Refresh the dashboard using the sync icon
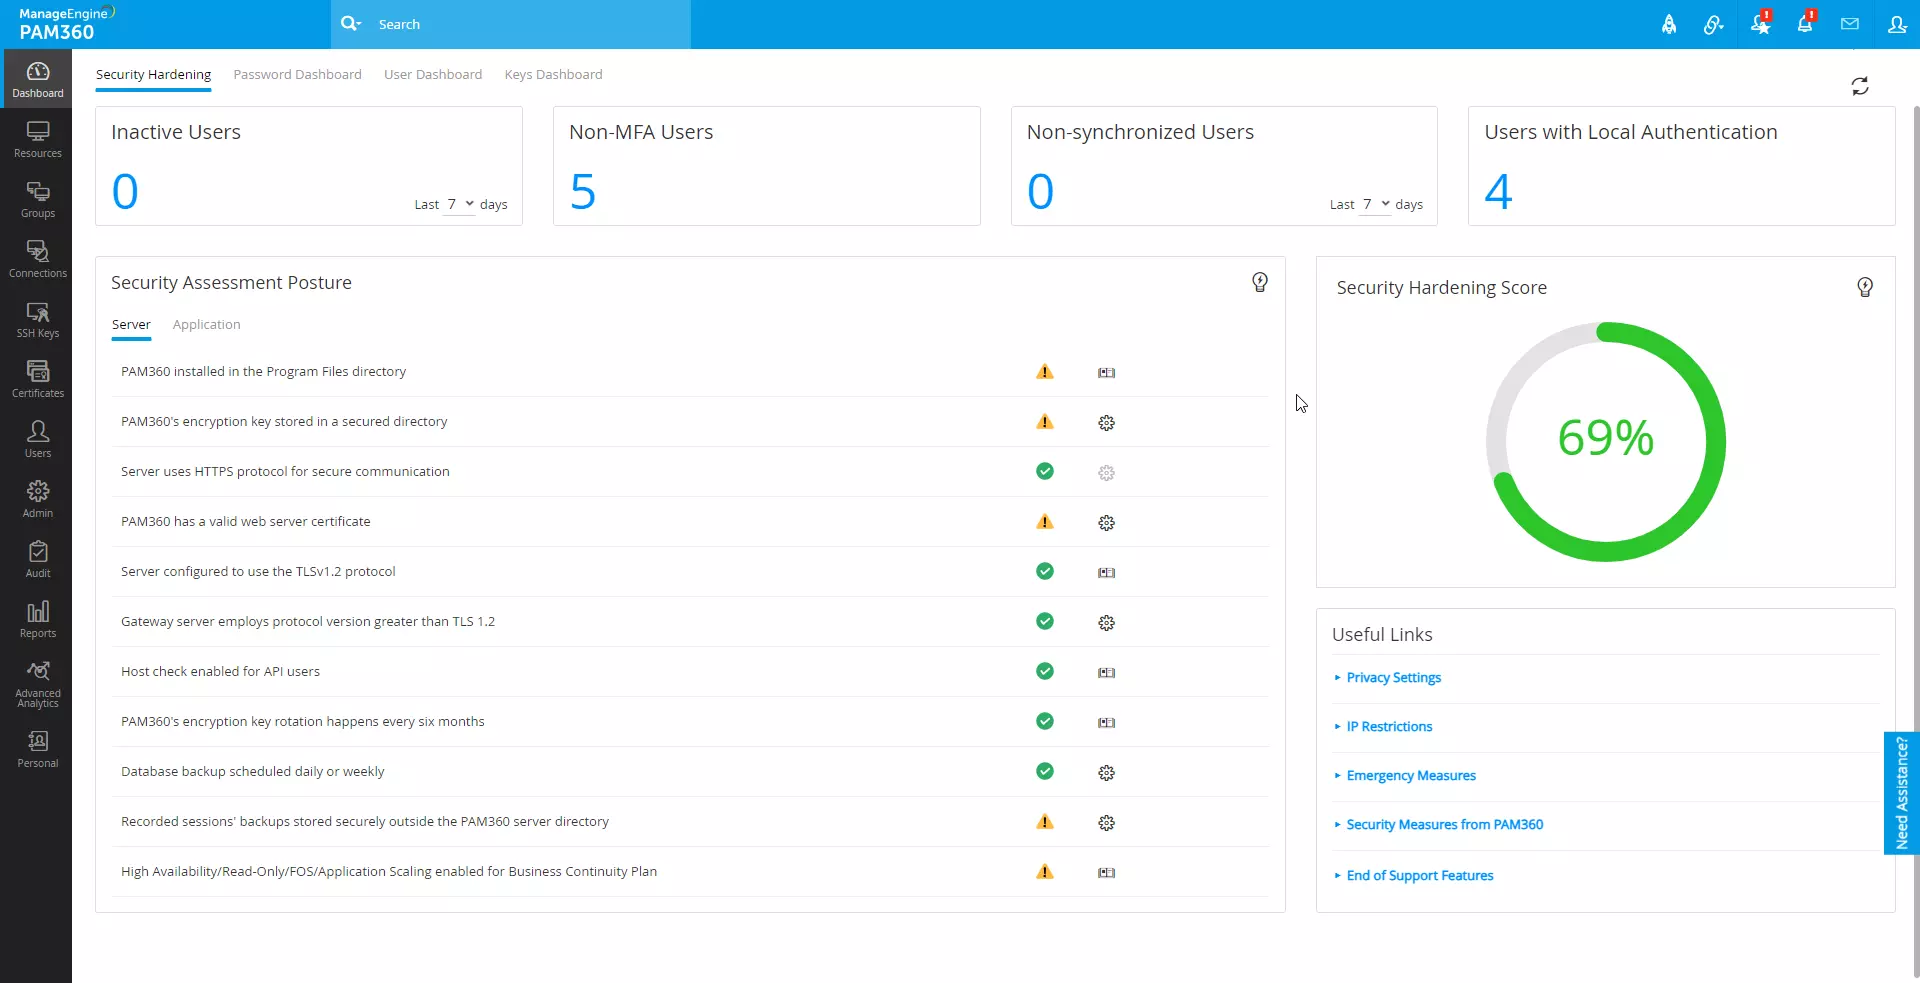The image size is (1920, 983). click(1860, 86)
